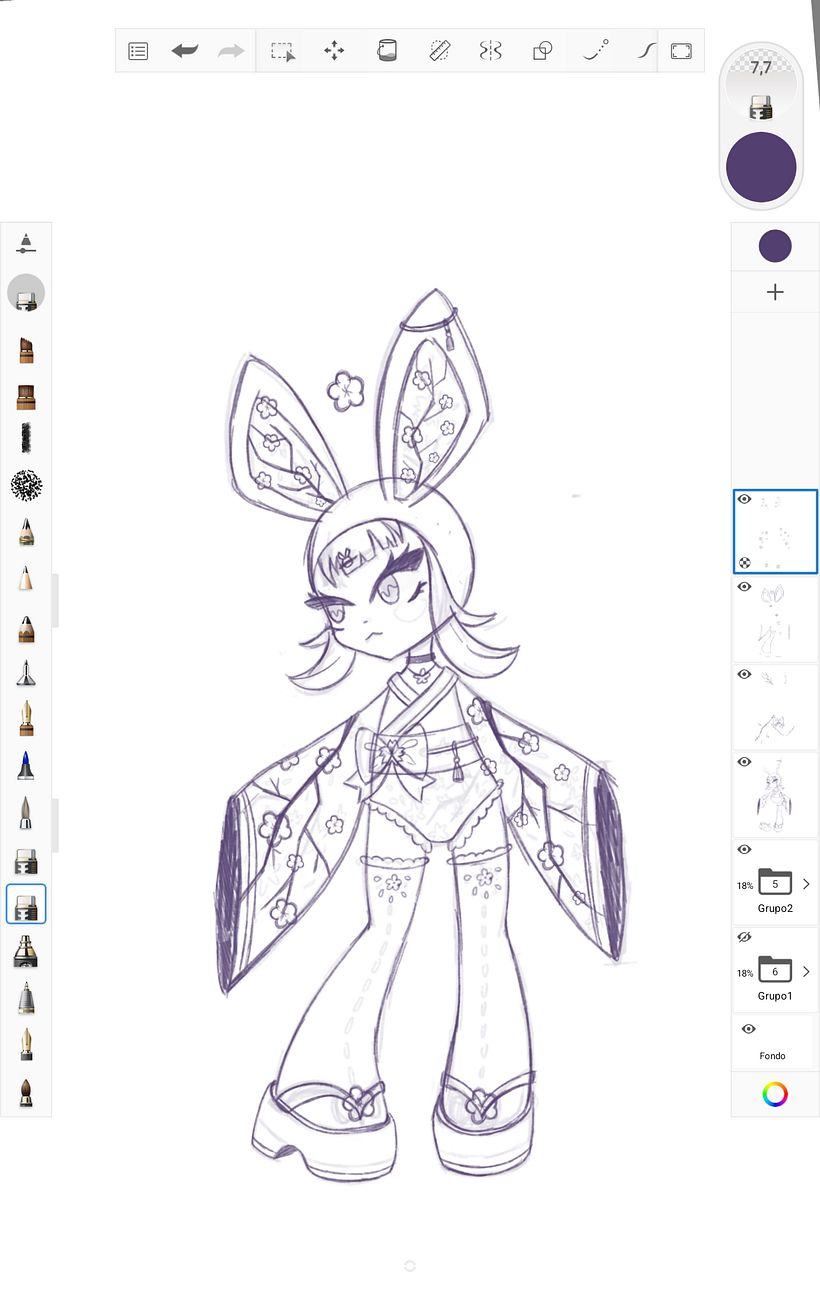
Task: Select the beige cone-tip pencil
Action: [x=26, y=578]
